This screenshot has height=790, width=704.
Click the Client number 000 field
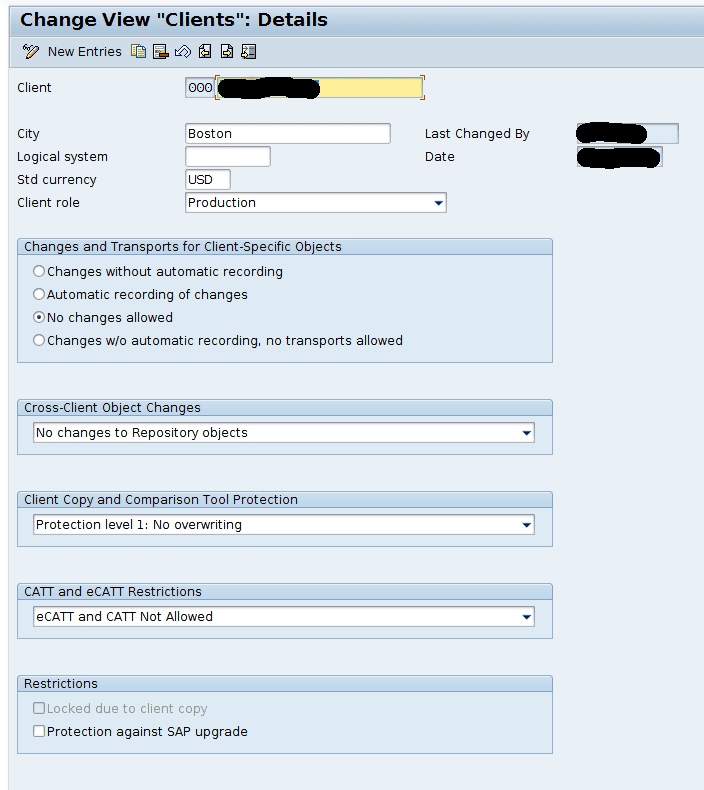[200, 88]
